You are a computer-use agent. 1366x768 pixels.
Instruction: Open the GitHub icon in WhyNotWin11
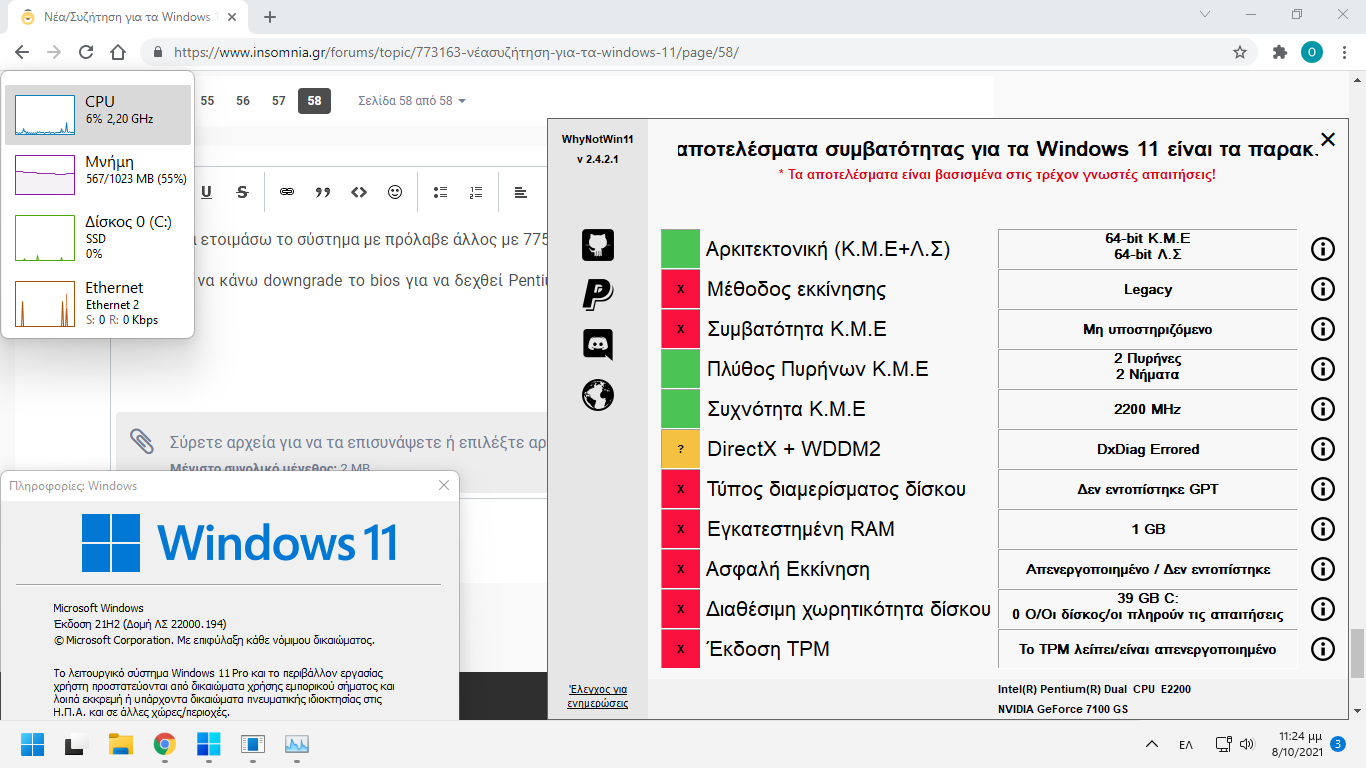pyautogui.click(x=598, y=244)
